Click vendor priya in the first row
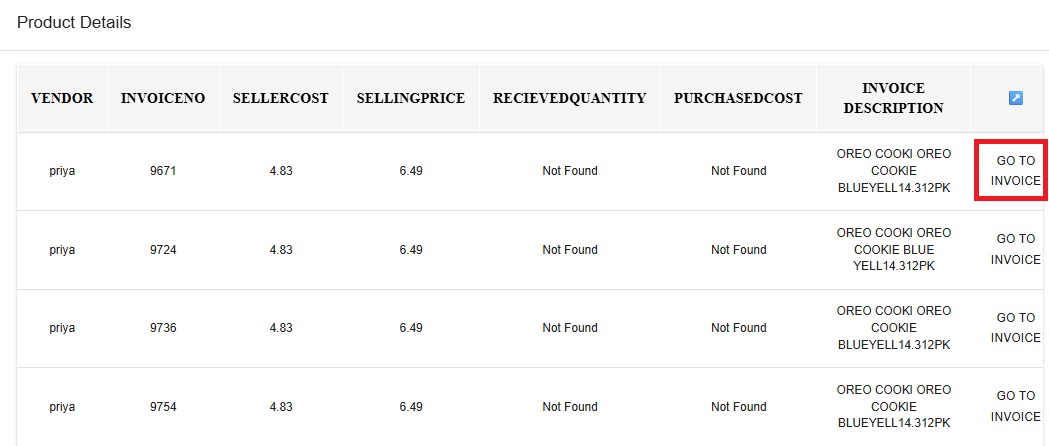The width and height of the screenshot is (1049, 446). pos(62,171)
